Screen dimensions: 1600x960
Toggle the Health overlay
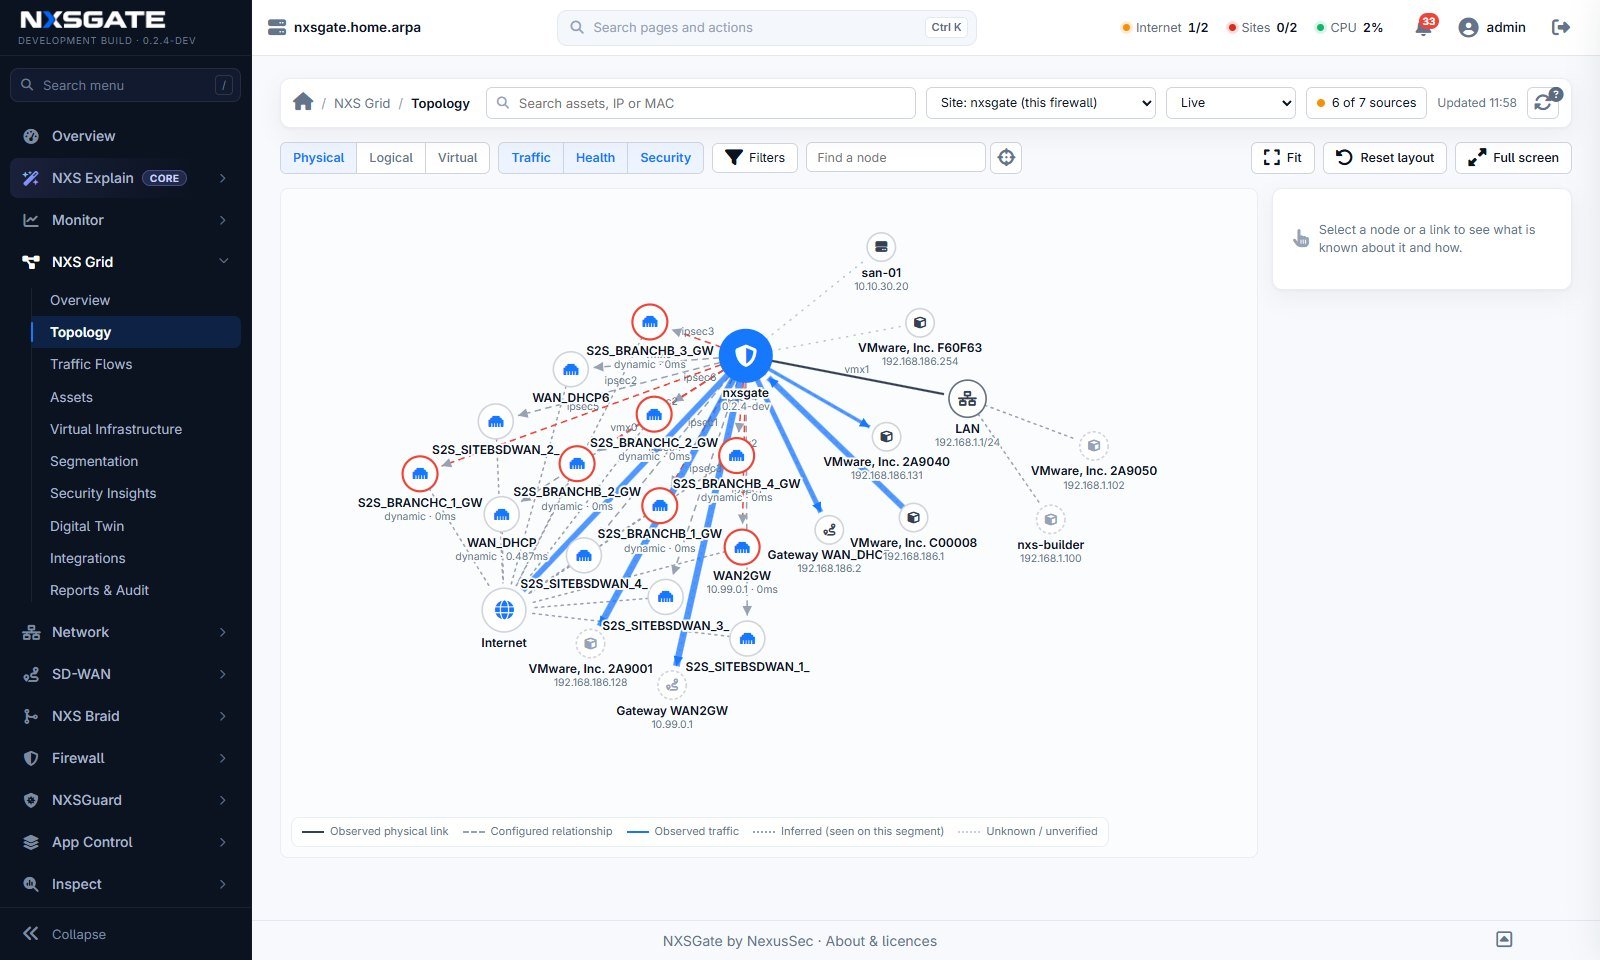point(595,158)
